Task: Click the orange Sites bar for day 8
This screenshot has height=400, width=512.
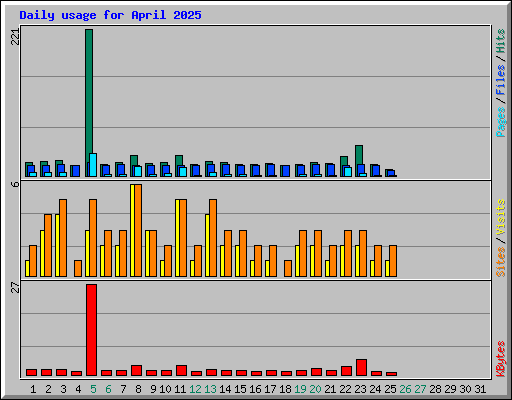Action: click(138, 230)
